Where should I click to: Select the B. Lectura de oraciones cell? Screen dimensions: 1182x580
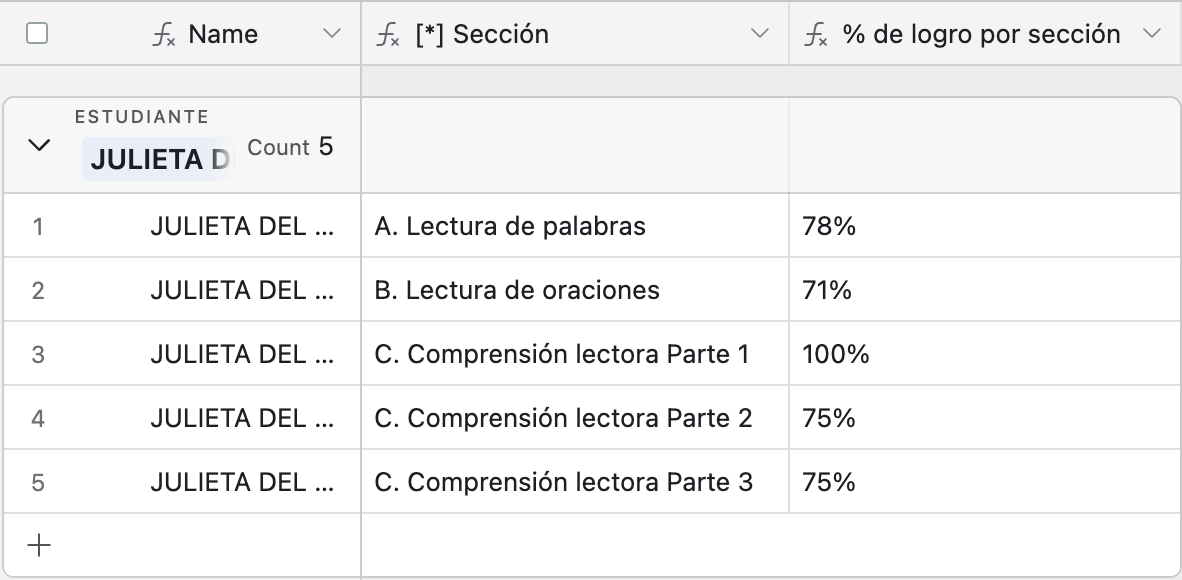pos(575,290)
